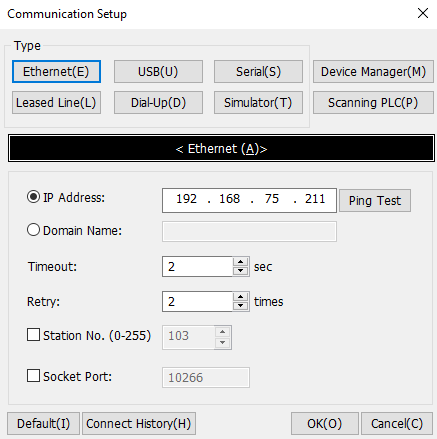Decrease Retry count with down arrow
This screenshot has height=439, width=437.
[x=241, y=306]
